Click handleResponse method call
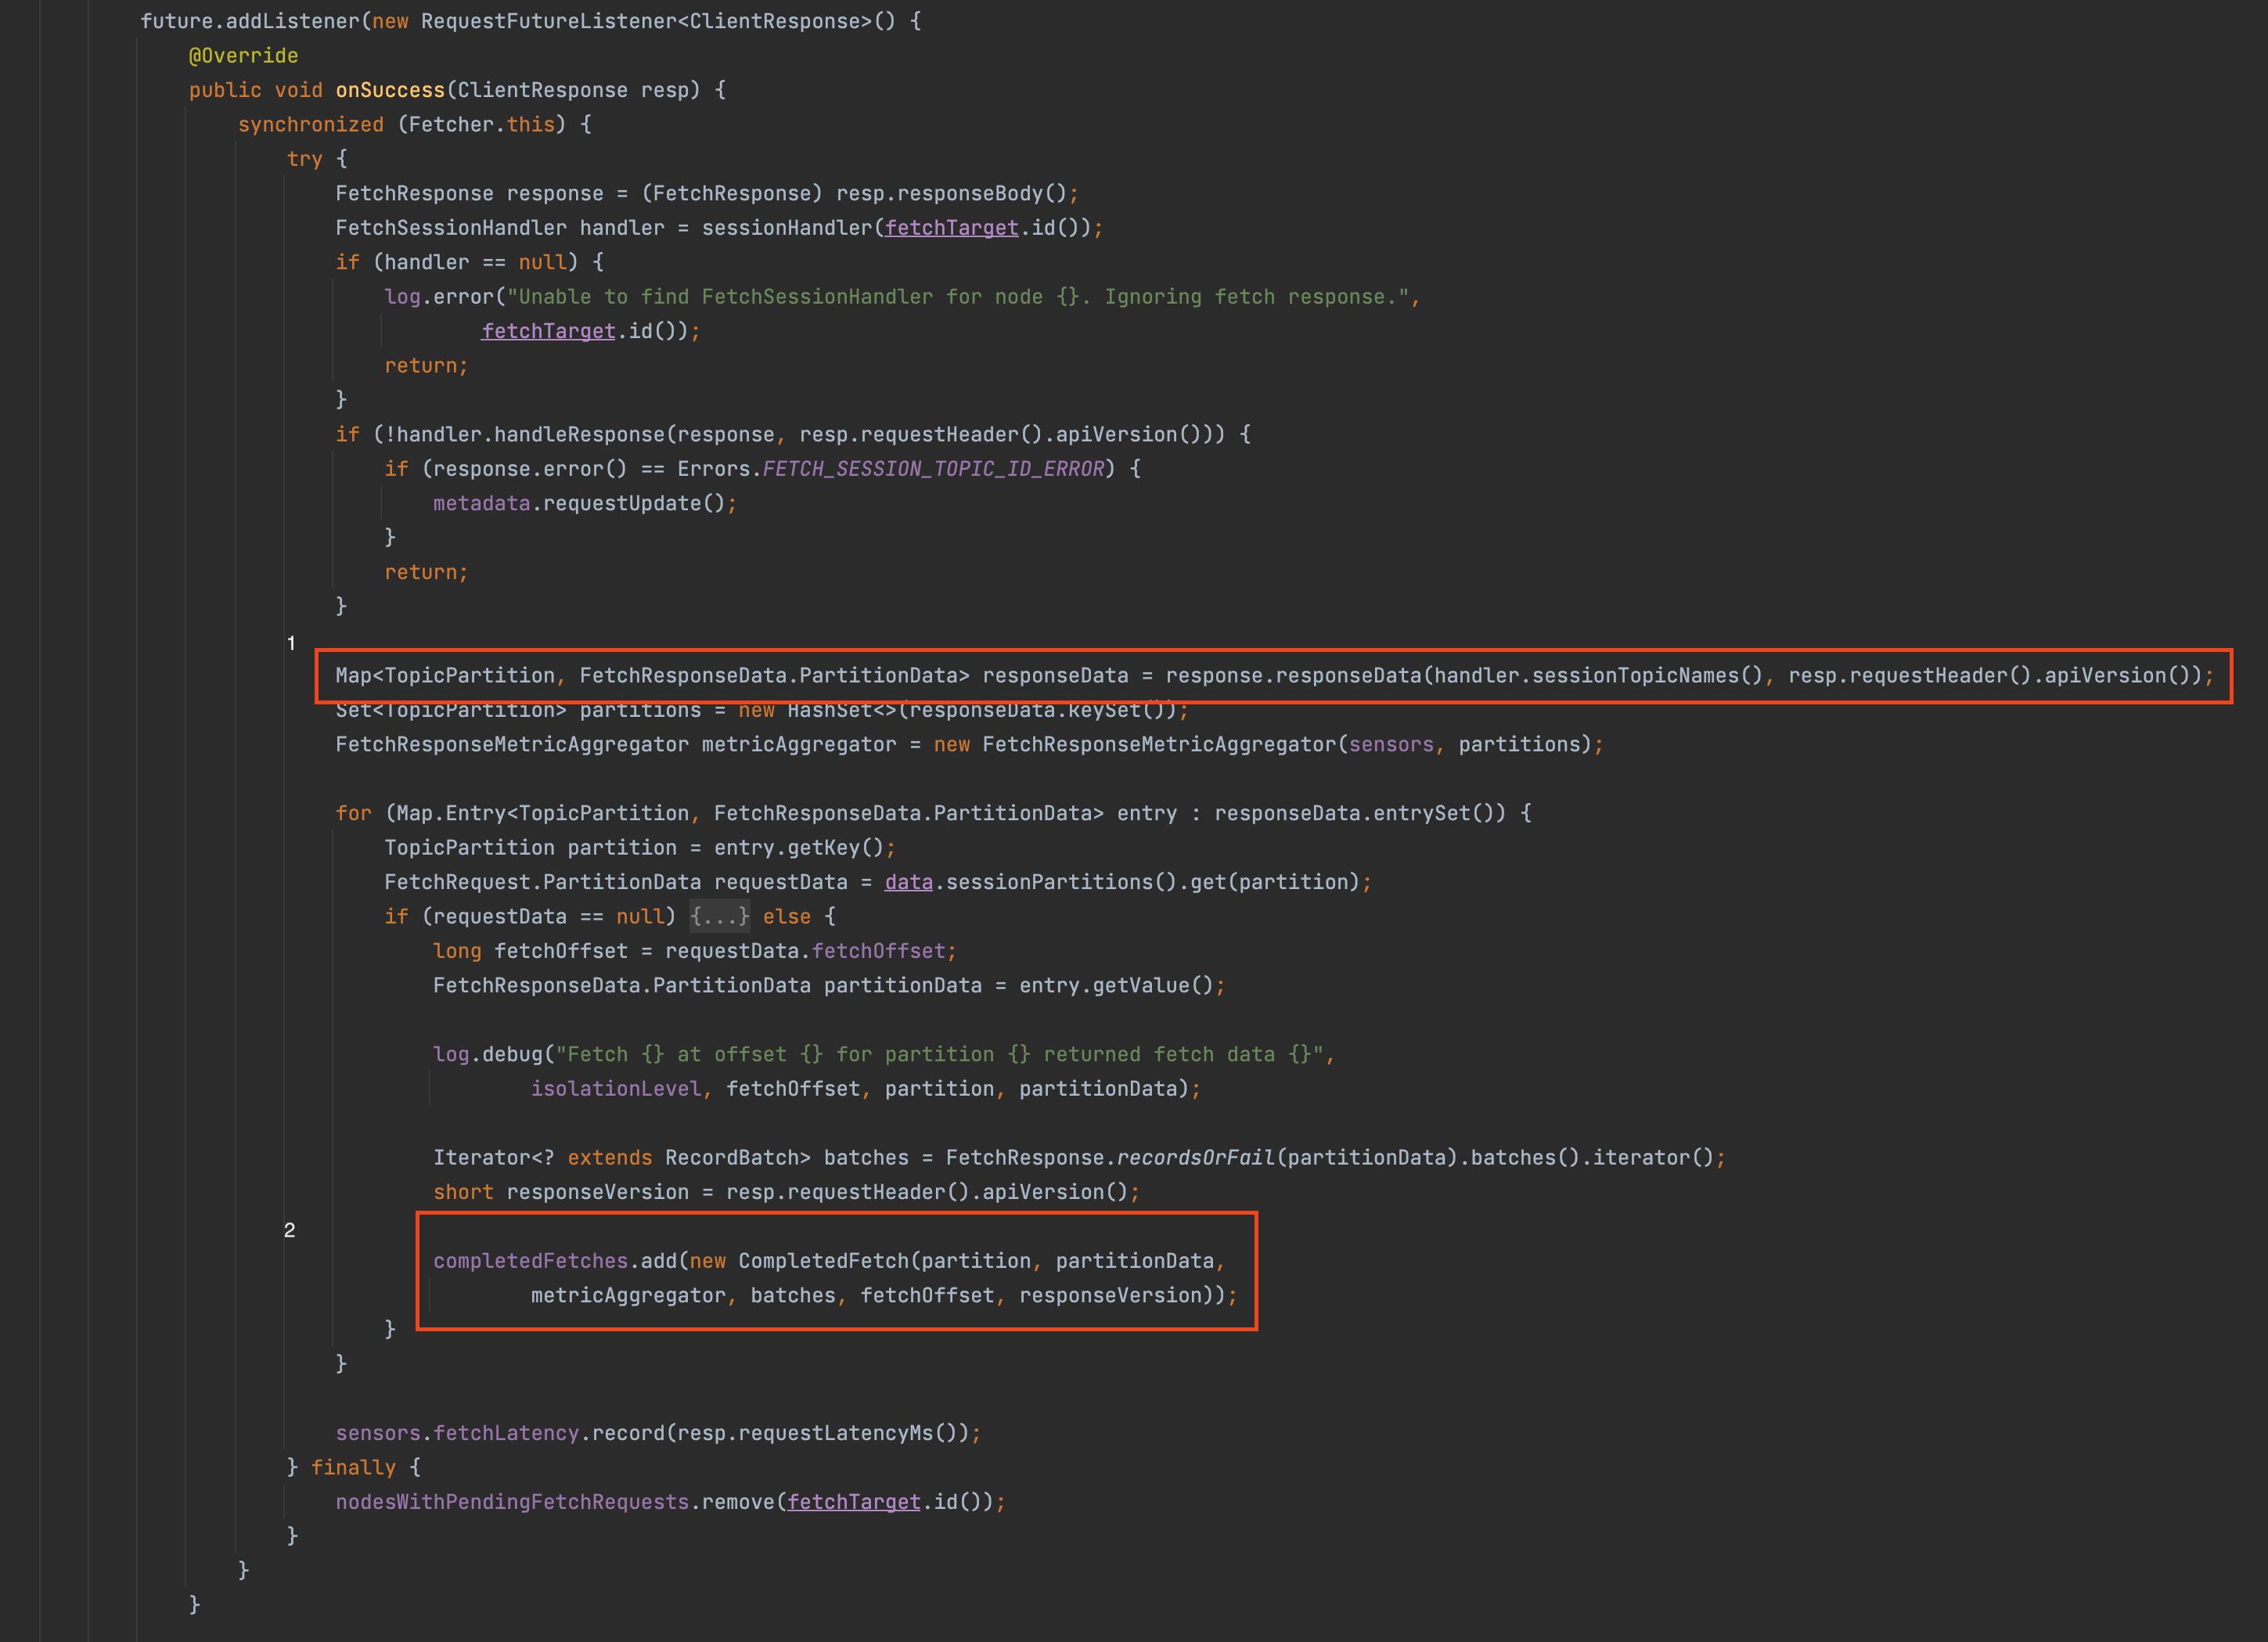 pos(579,435)
